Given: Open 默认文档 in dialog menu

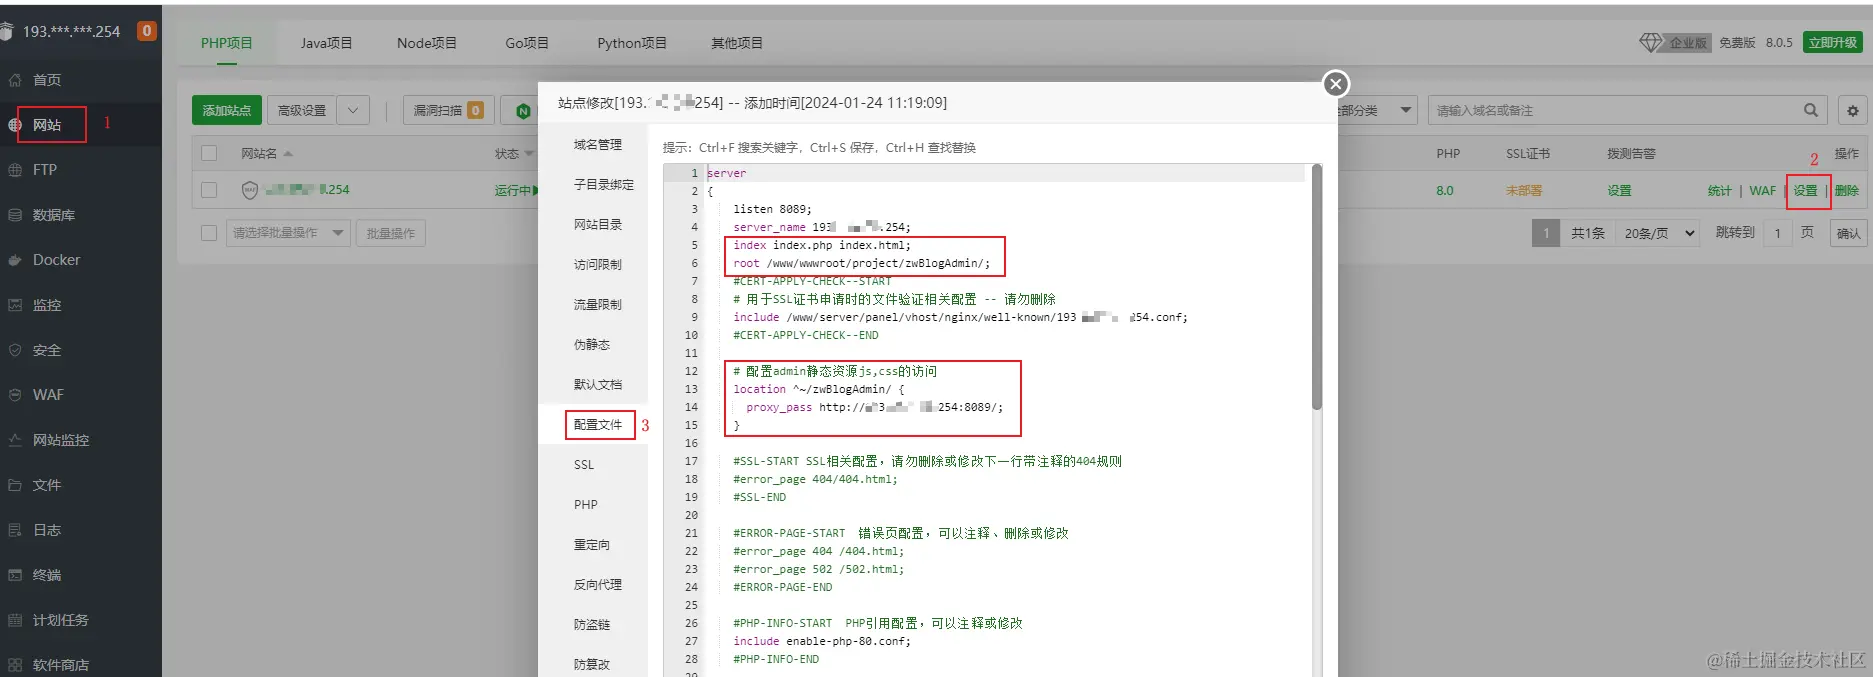Looking at the screenshot, I should click(x=597, y=385).
